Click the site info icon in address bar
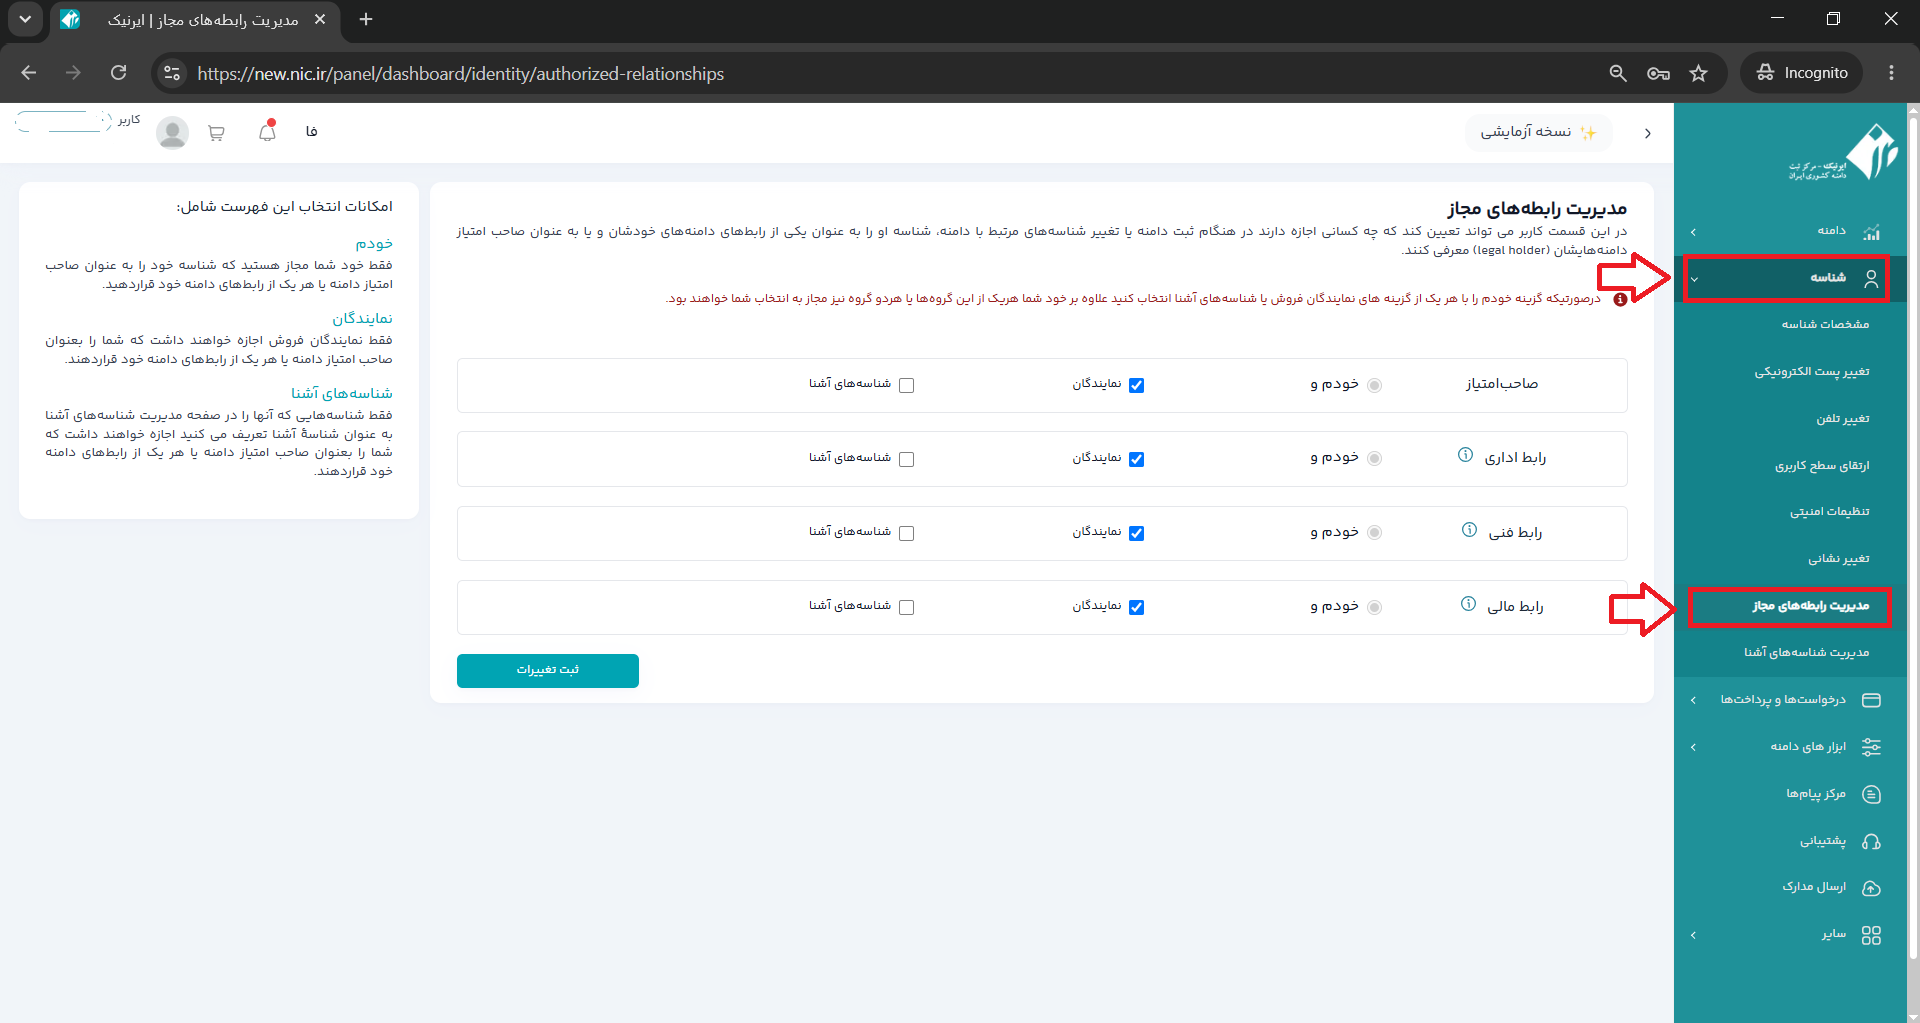Viewport: 1920px width, 1023px height. [172, 73]
